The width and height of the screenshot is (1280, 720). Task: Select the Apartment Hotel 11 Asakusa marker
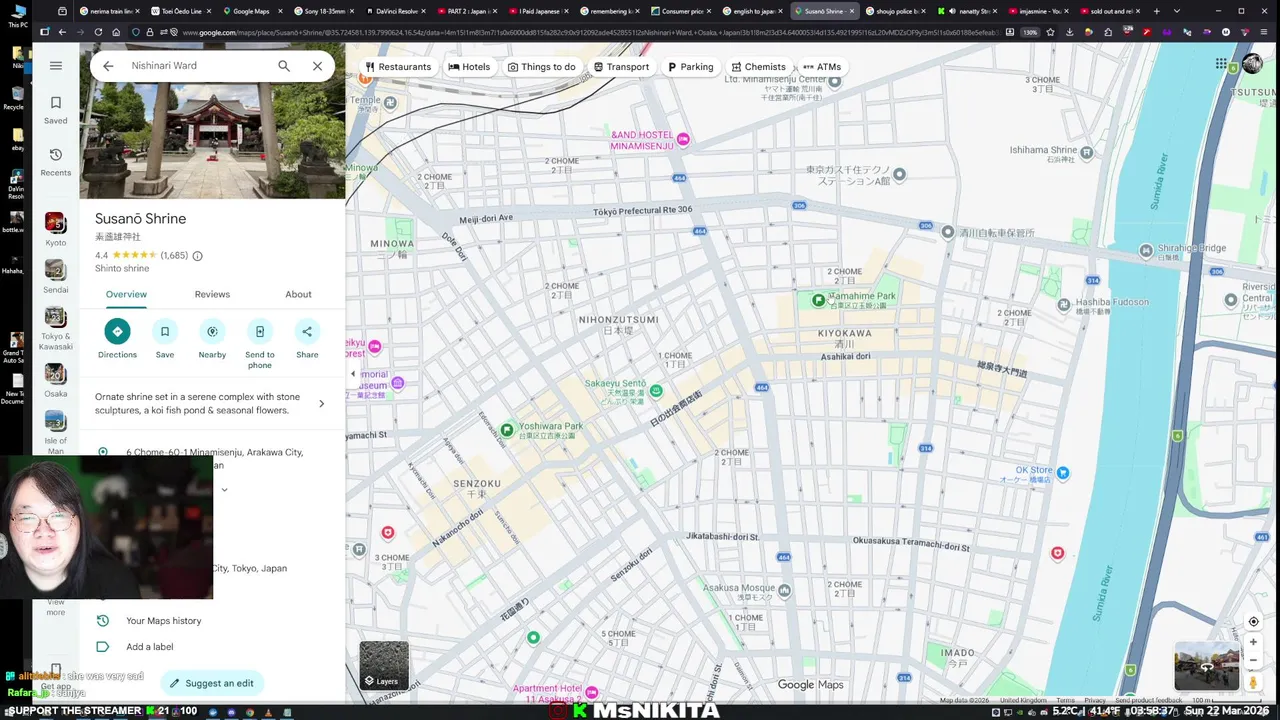tap(592, 692)
